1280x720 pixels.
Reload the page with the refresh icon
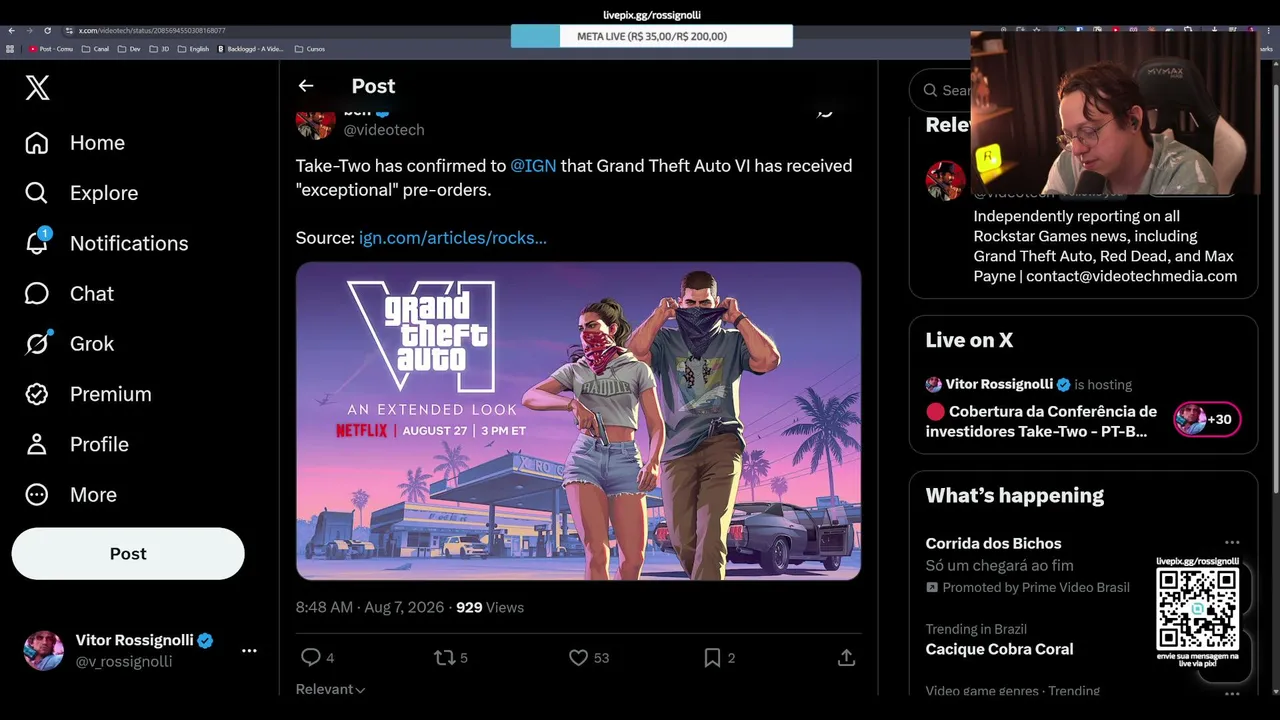[x=47, y=31]
